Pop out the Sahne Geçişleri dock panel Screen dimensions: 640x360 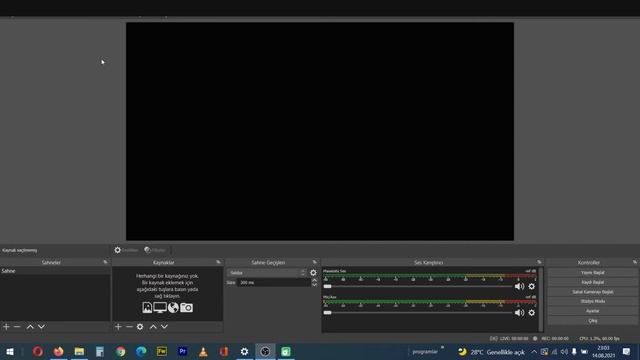(315, 262)
